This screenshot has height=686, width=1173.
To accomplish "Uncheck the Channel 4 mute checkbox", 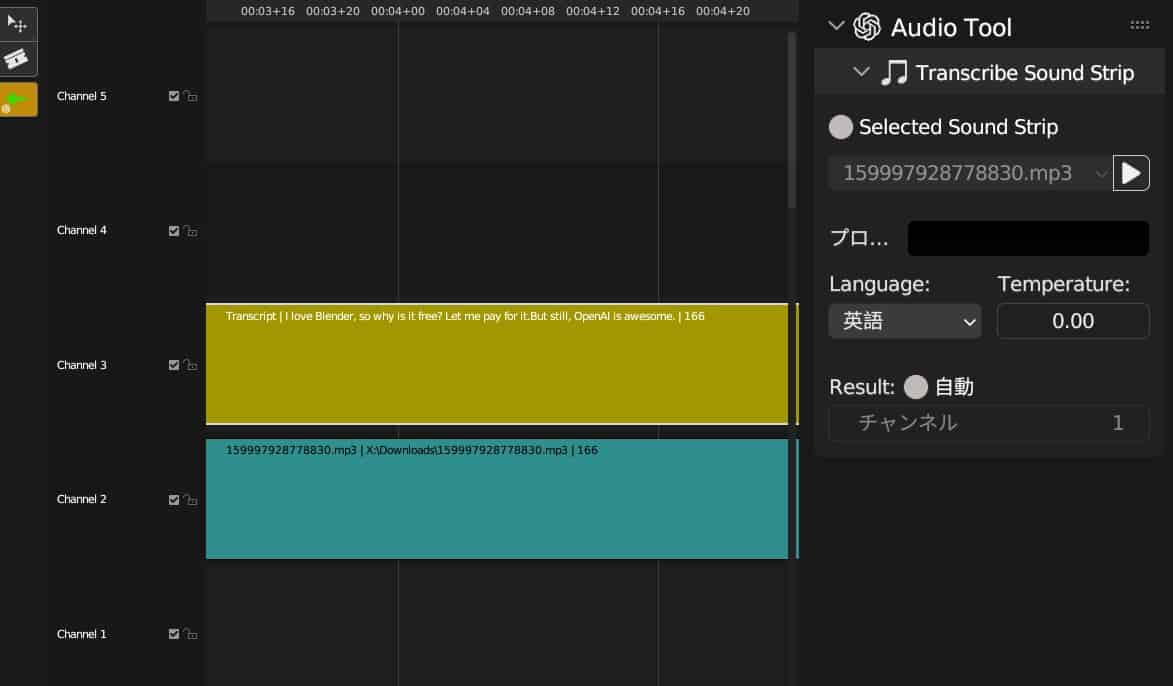I will 174,230.
